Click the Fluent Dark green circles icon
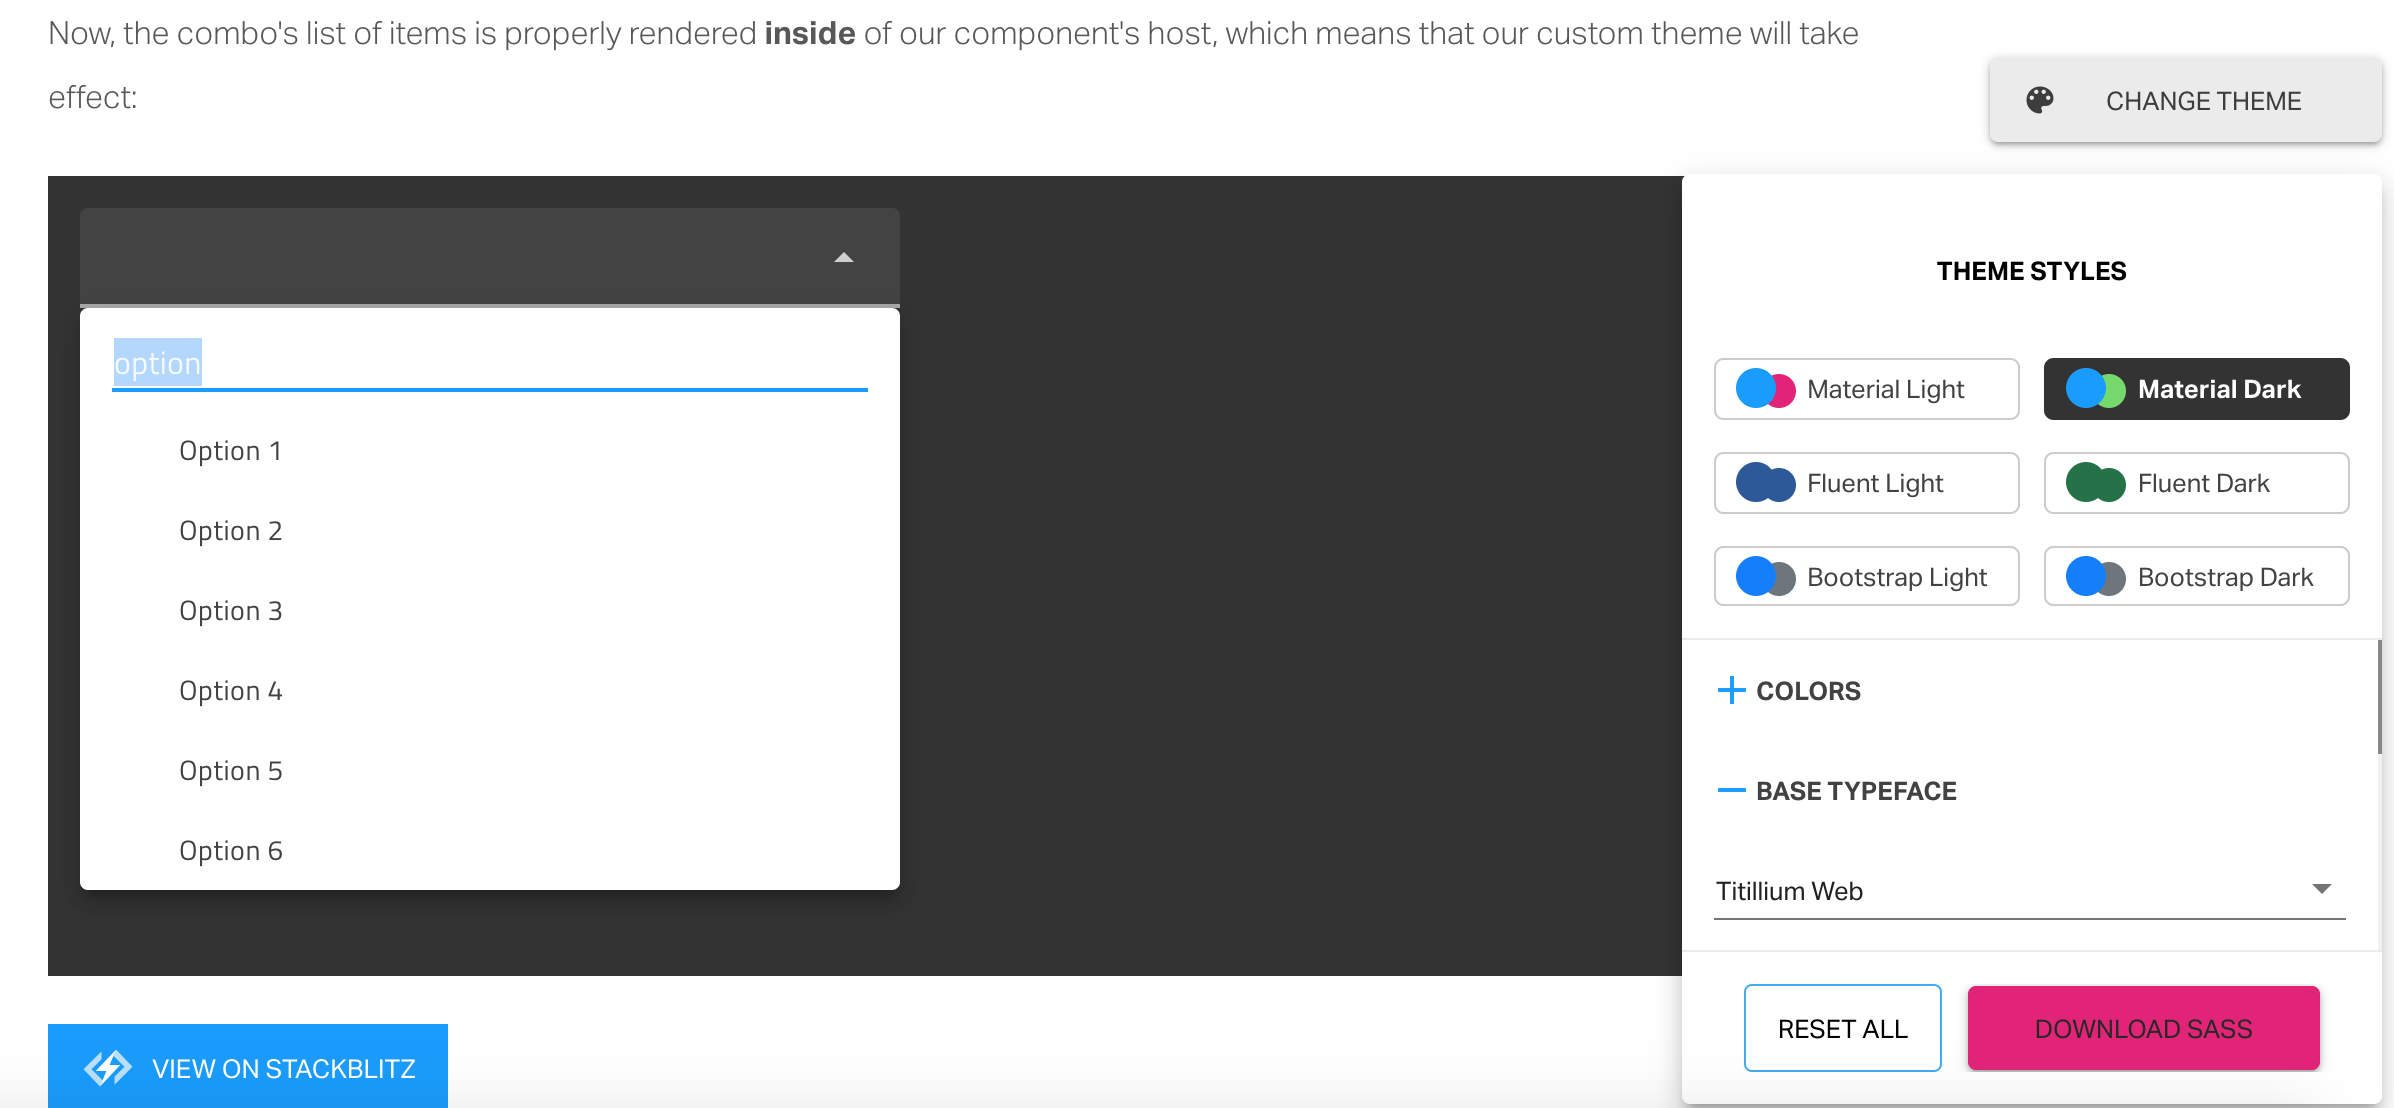The width and height of the screenshot is (2394, 1108). (2096, 482)
